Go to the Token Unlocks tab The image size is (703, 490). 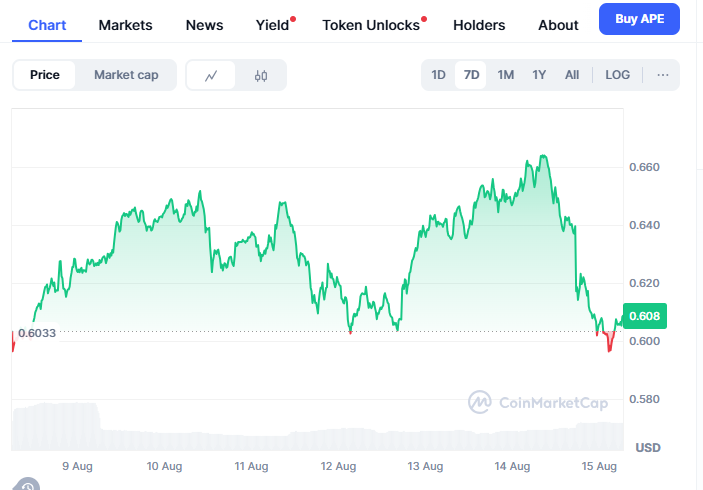click(371, 25)
